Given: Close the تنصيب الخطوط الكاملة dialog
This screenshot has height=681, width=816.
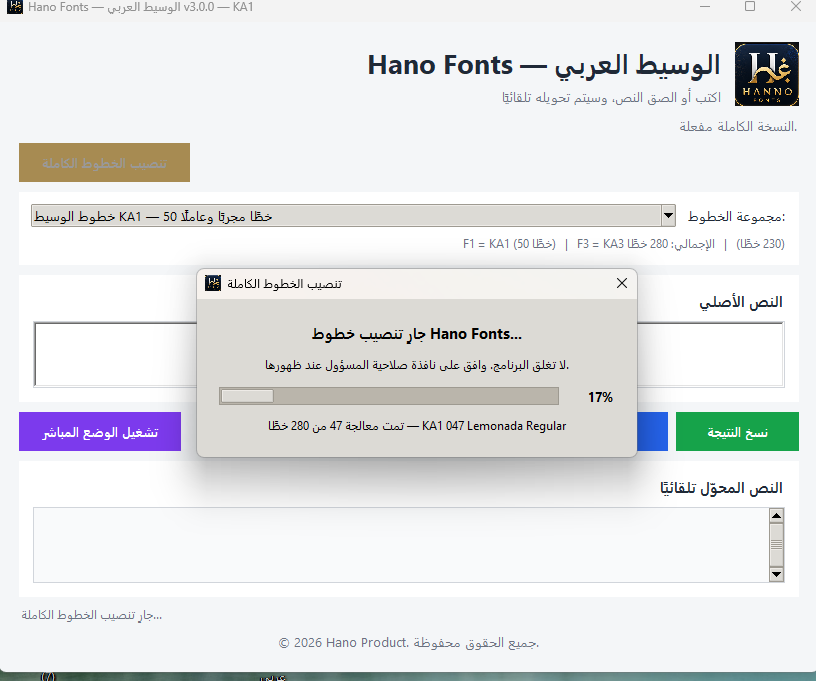Looking at the screenshot, I should pos(621,283).
